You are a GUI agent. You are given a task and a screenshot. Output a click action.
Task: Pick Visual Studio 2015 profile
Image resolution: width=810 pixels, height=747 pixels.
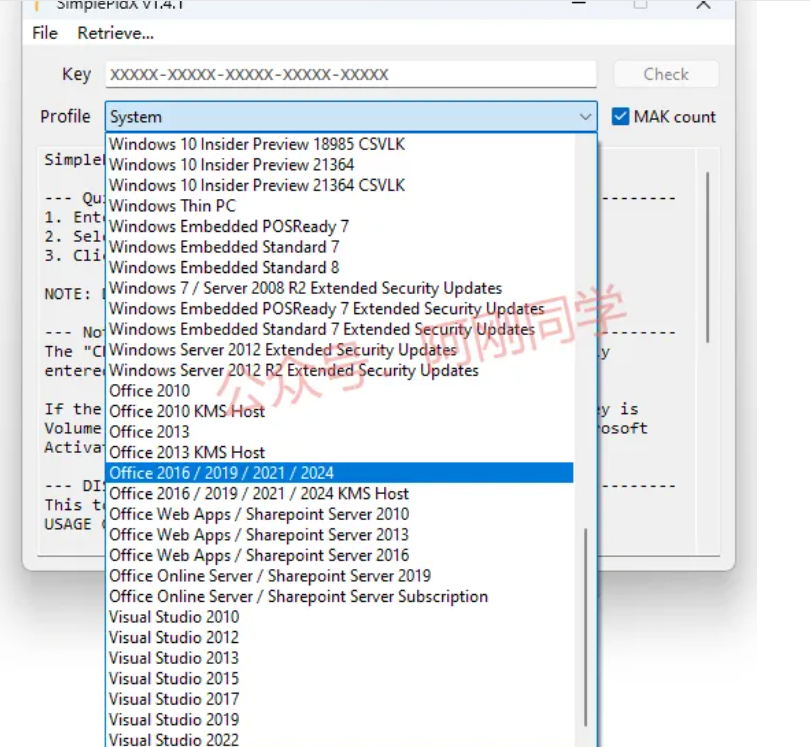tap(340, 679)
